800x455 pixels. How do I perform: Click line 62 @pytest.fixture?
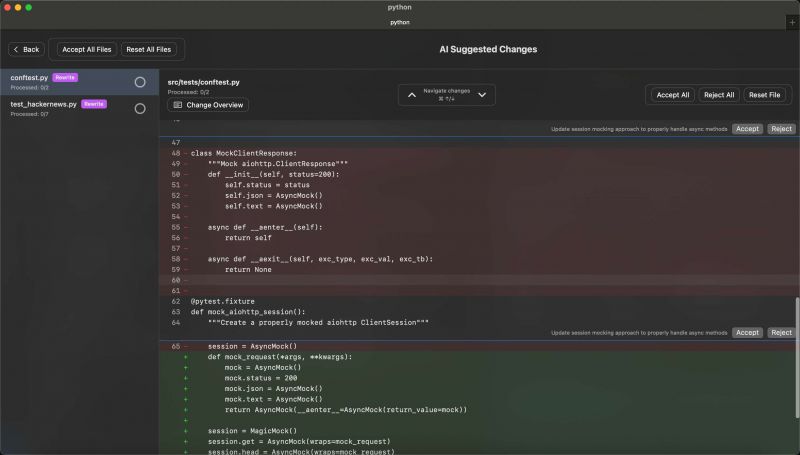[222, 301]
